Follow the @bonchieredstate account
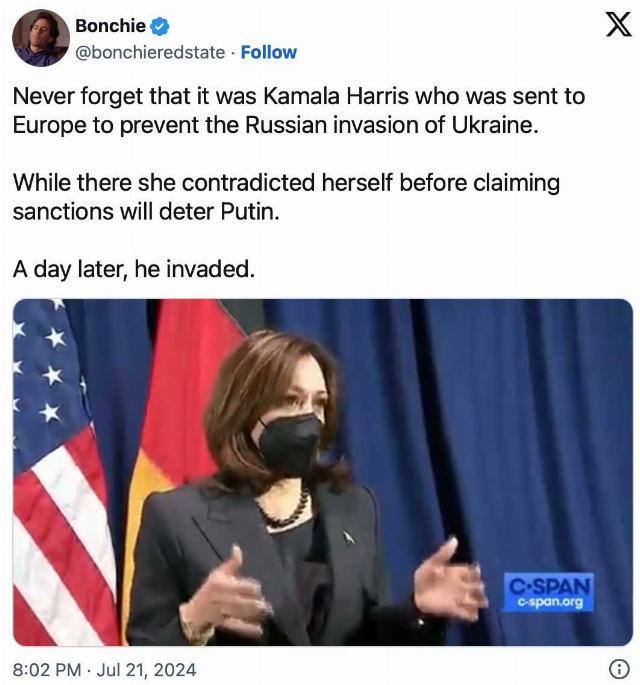The image size is (640, 685). [269, 52]
